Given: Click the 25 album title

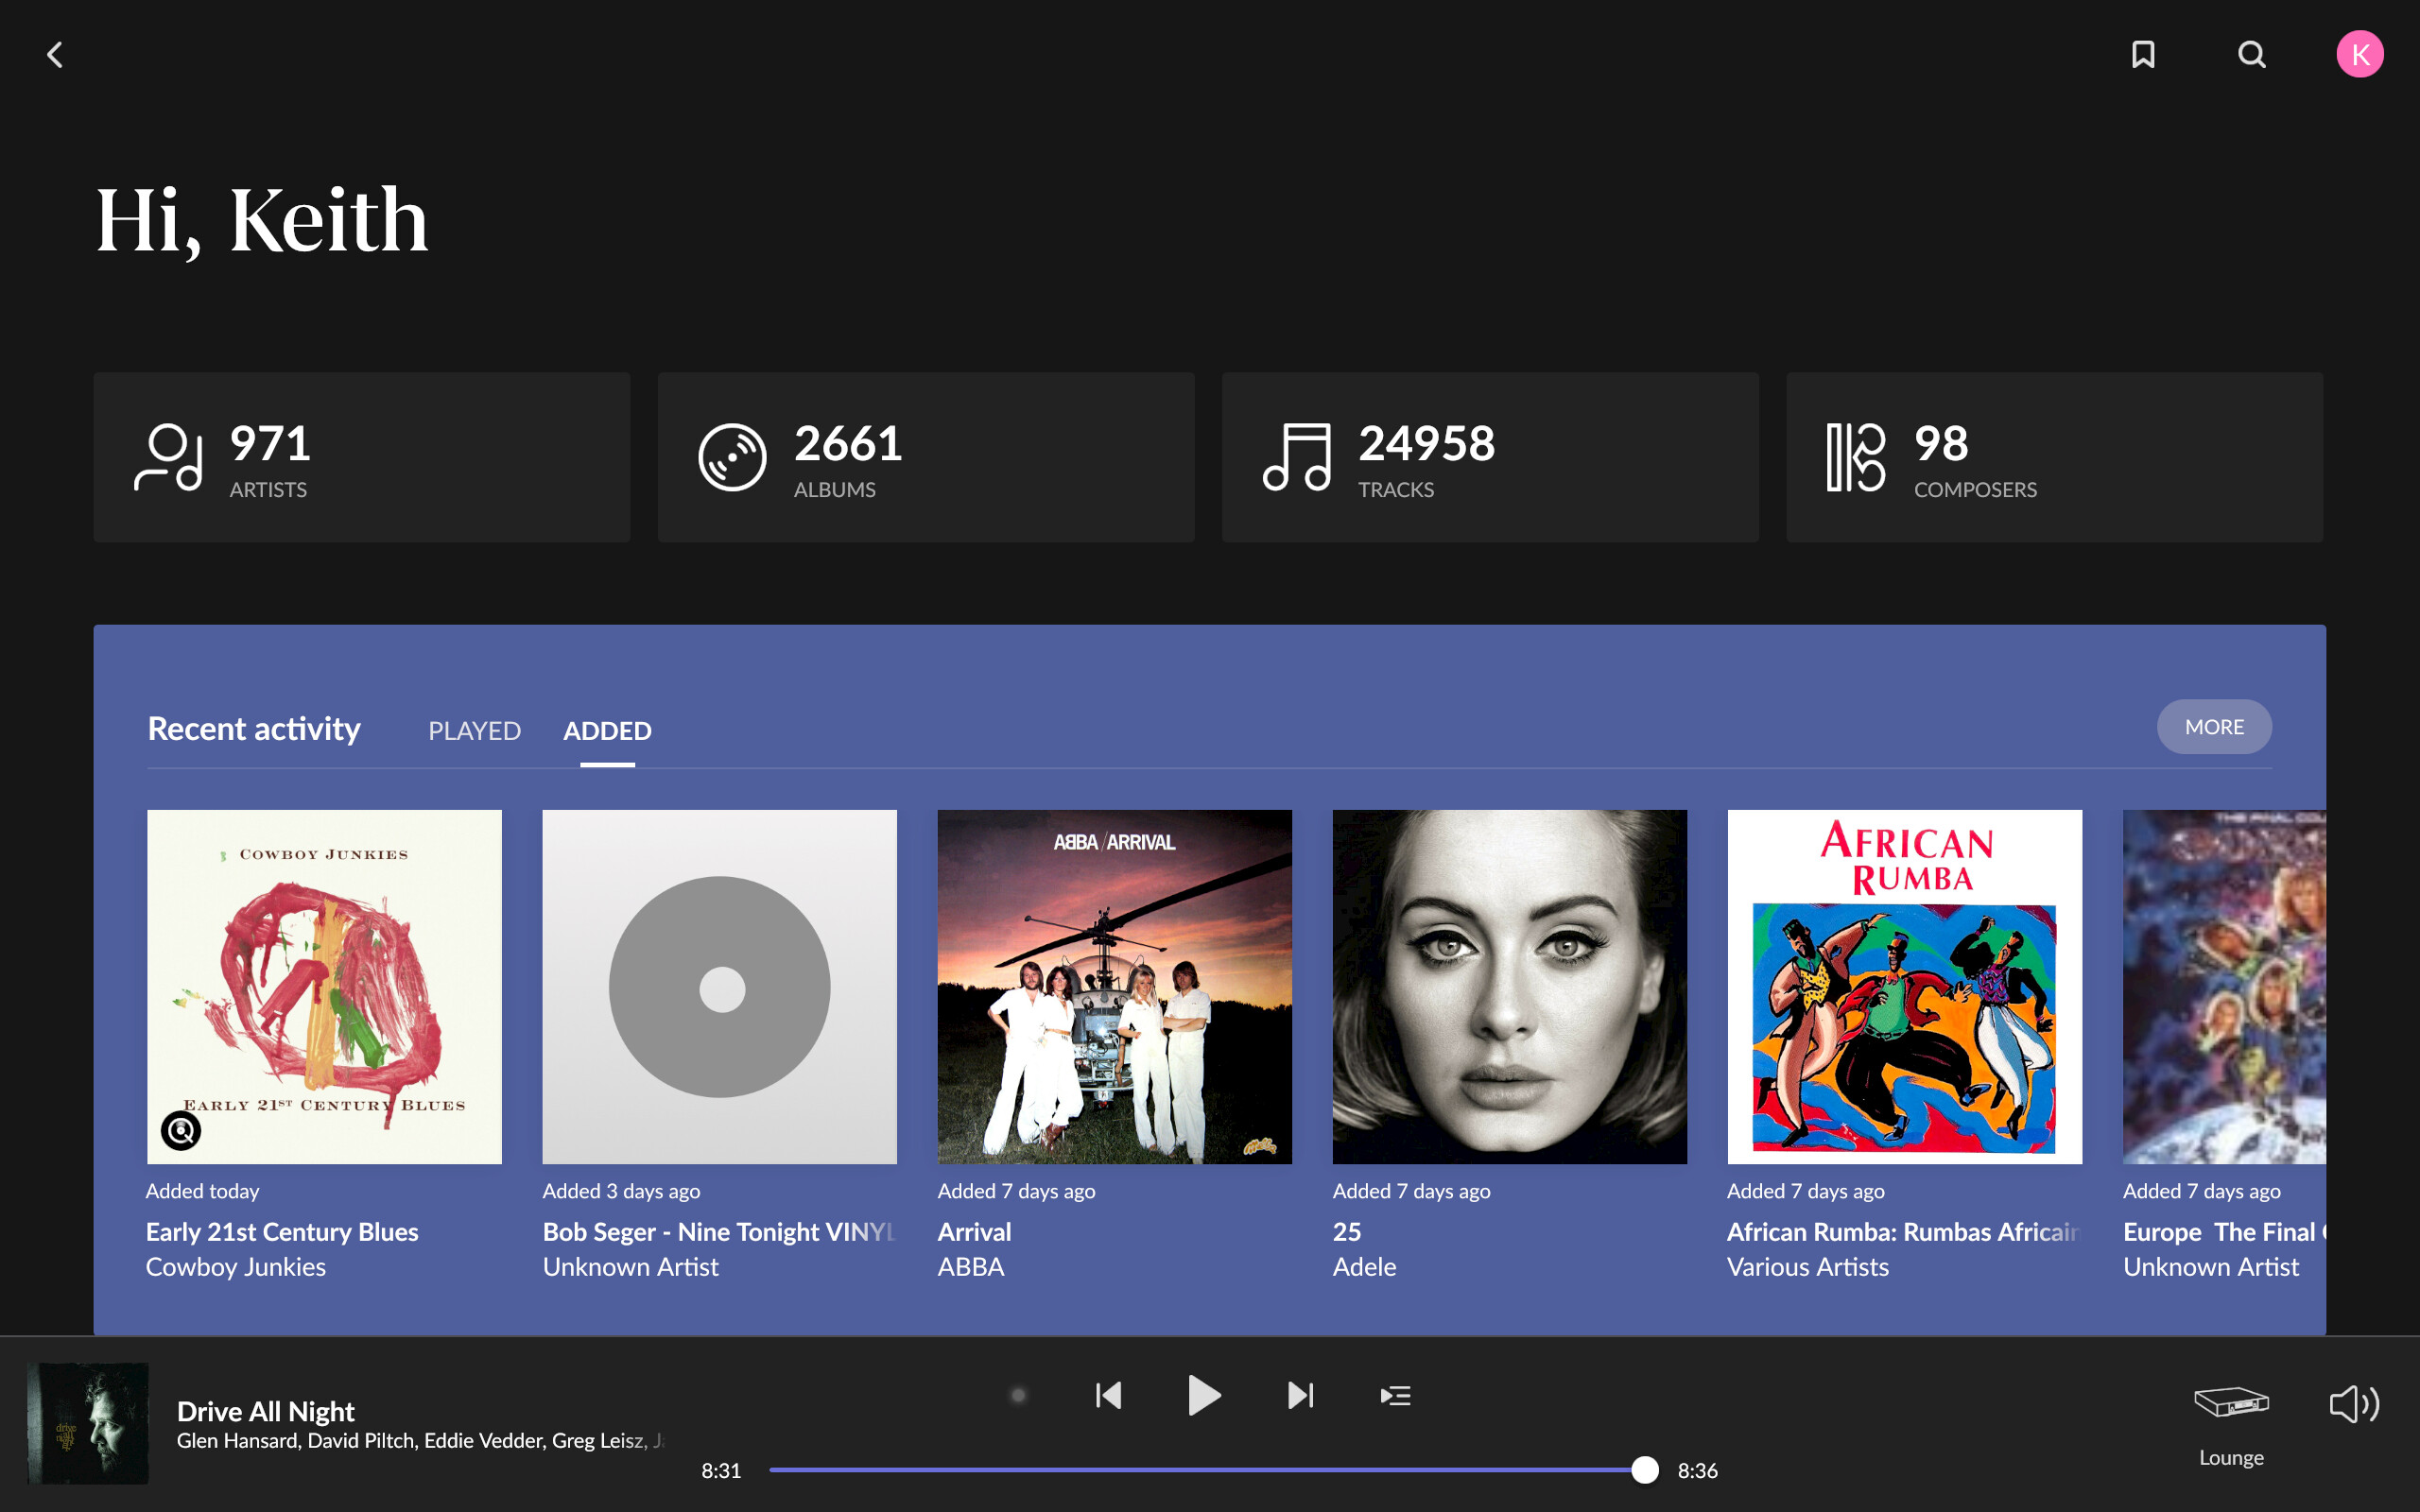Looking at the screenshot, I should [x=1347, y=1232].
